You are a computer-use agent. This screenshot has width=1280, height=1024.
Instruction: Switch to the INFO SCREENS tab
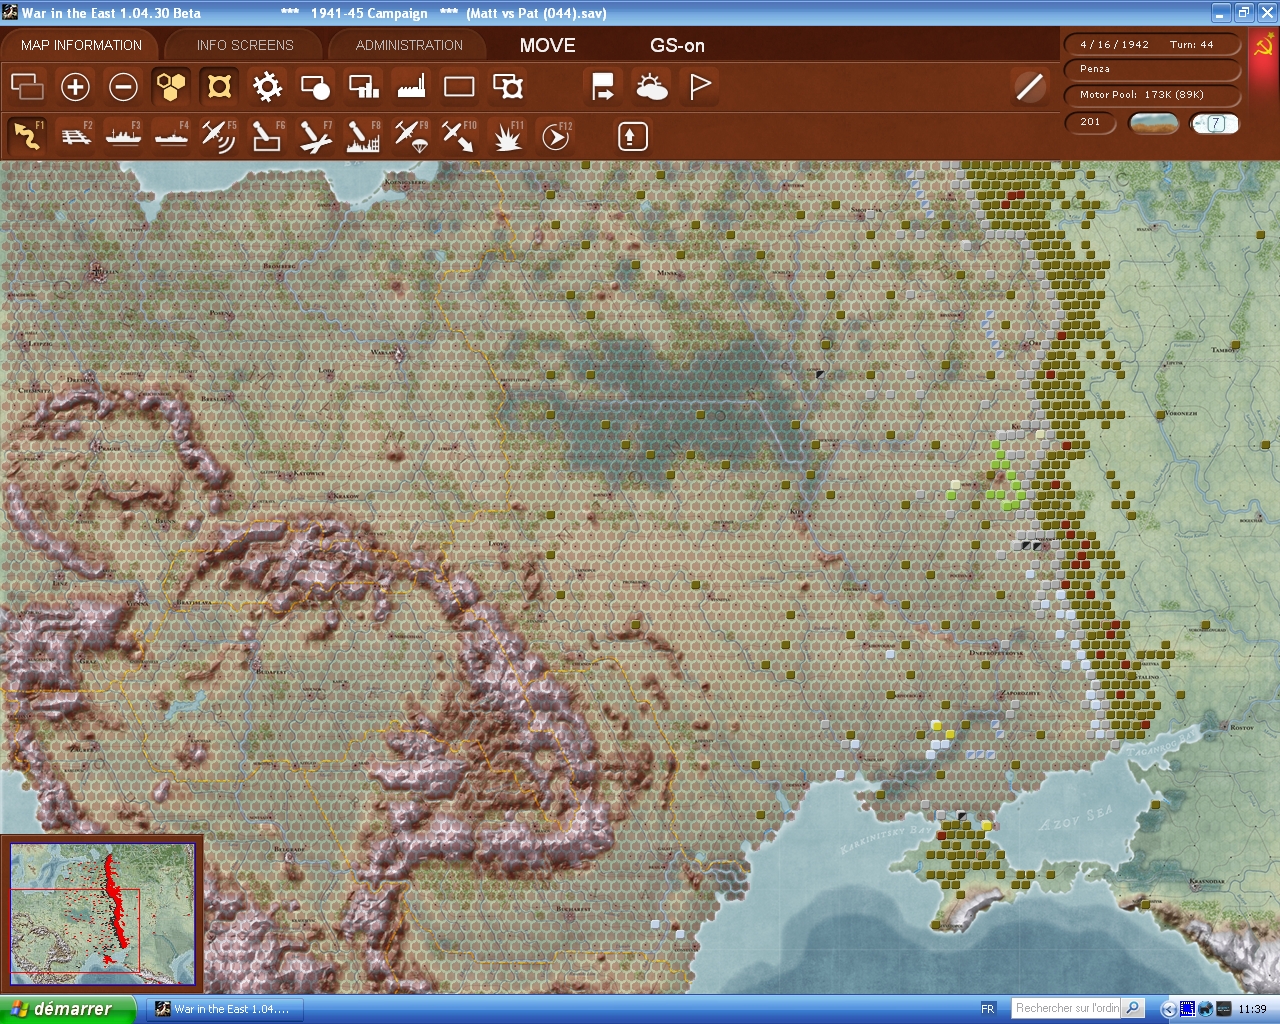[245, 45]
